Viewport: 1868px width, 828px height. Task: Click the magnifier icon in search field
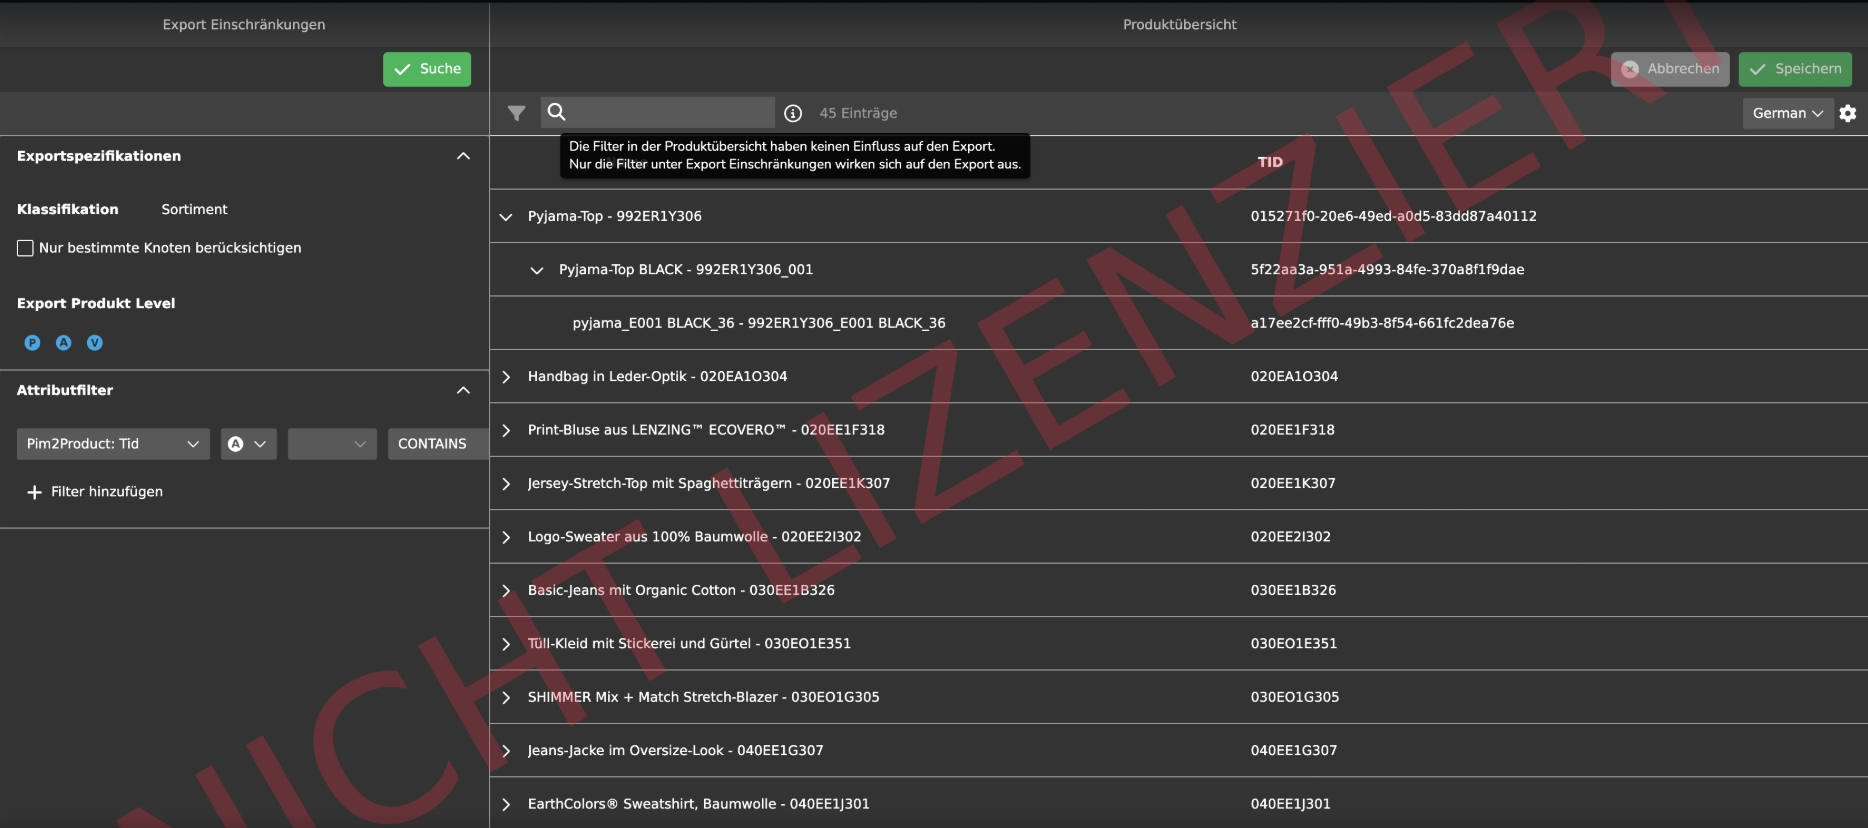557,112
